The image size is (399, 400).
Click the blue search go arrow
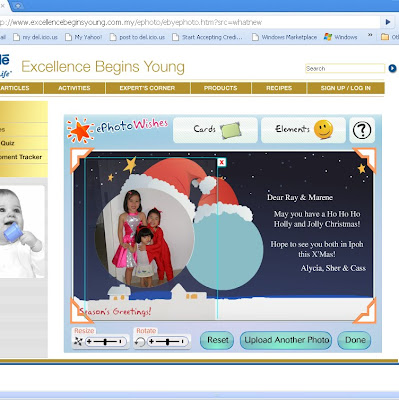(x=392, y=68)
